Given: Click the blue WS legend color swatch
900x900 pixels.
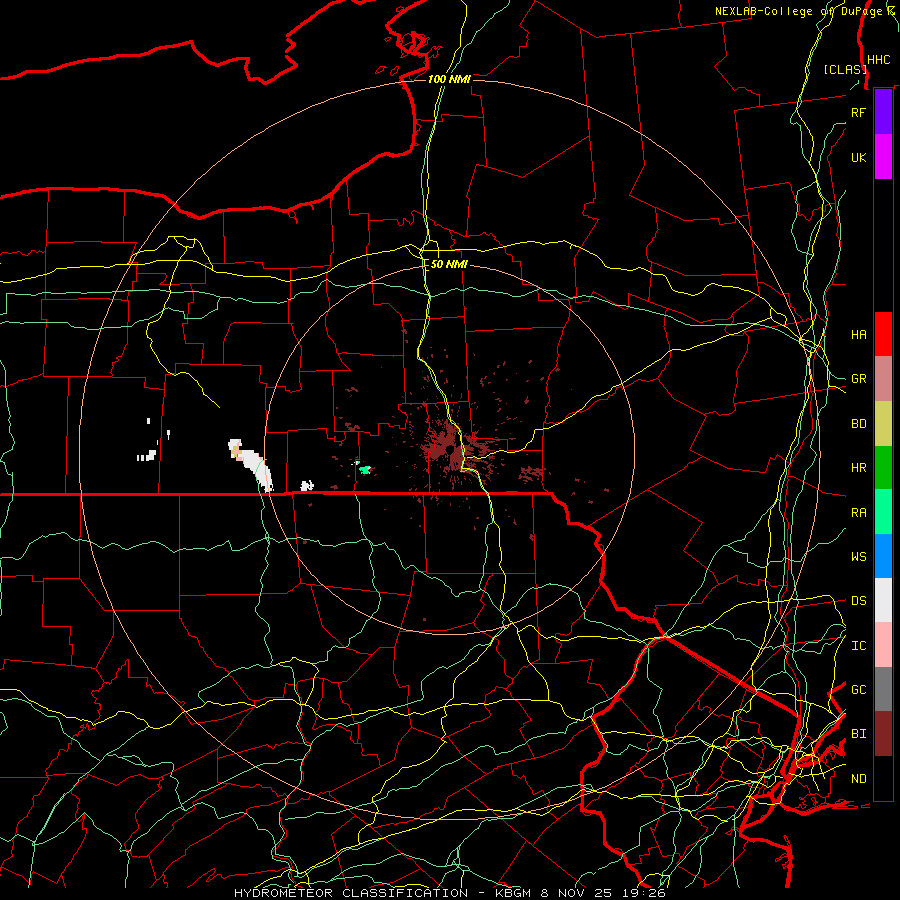Looking at the screenshot, I should point(883,556).
